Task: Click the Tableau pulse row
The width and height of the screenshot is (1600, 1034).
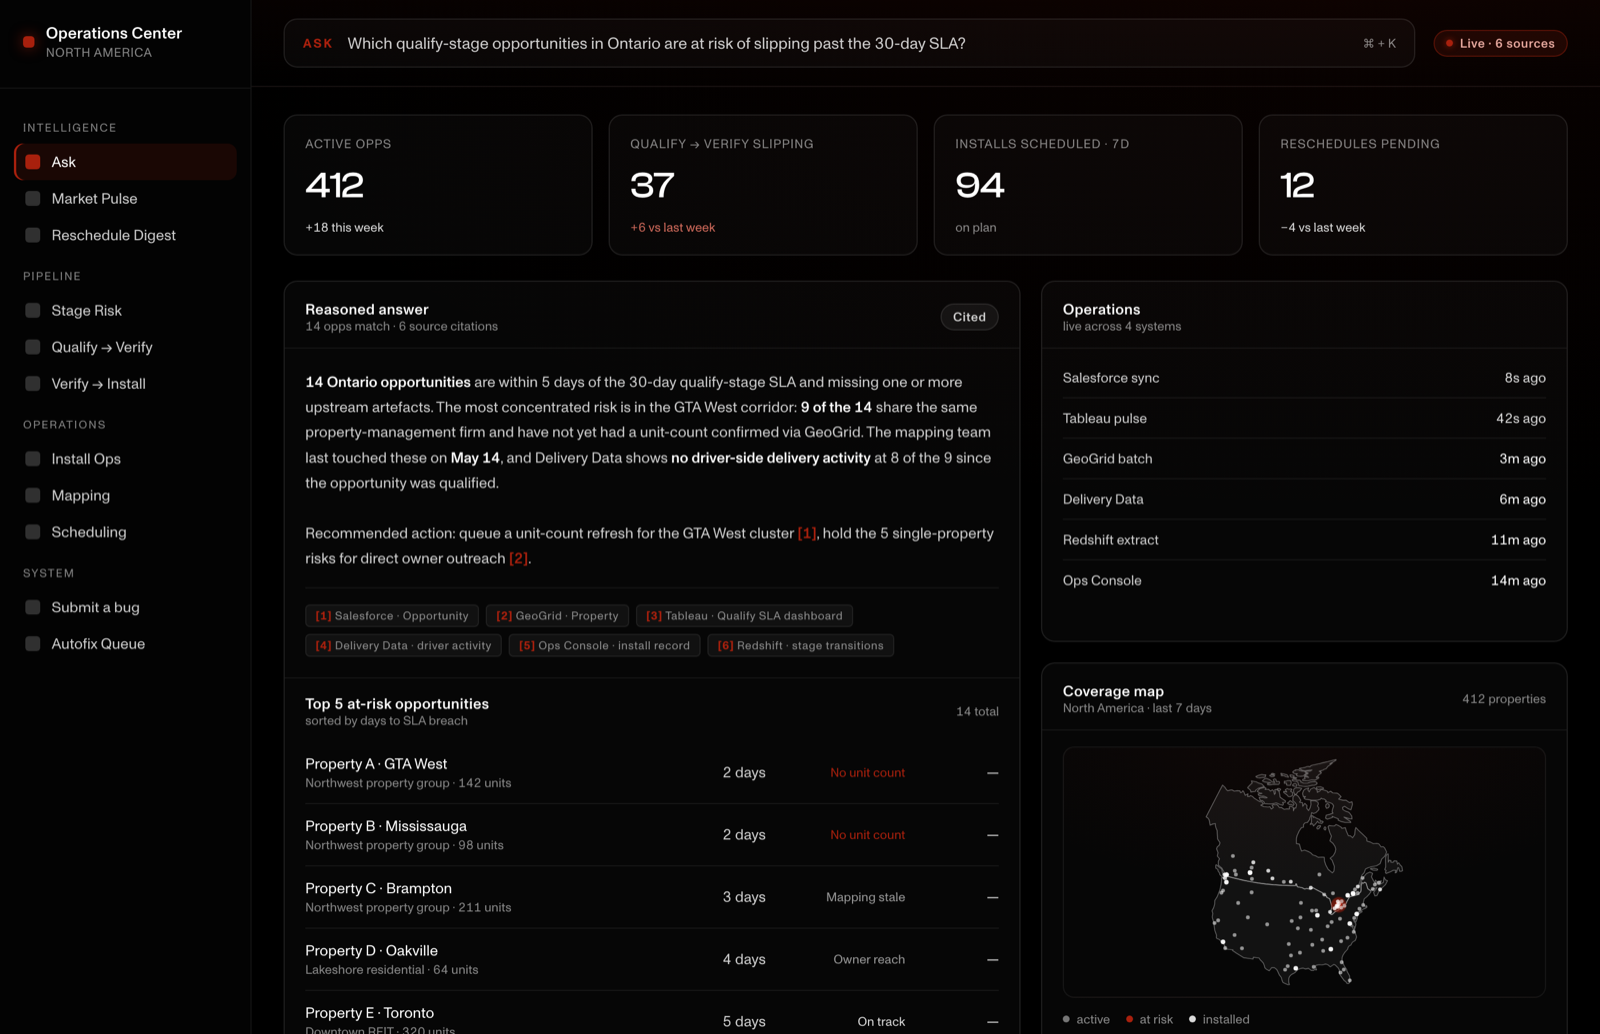Action: [x=1304, y=419]
